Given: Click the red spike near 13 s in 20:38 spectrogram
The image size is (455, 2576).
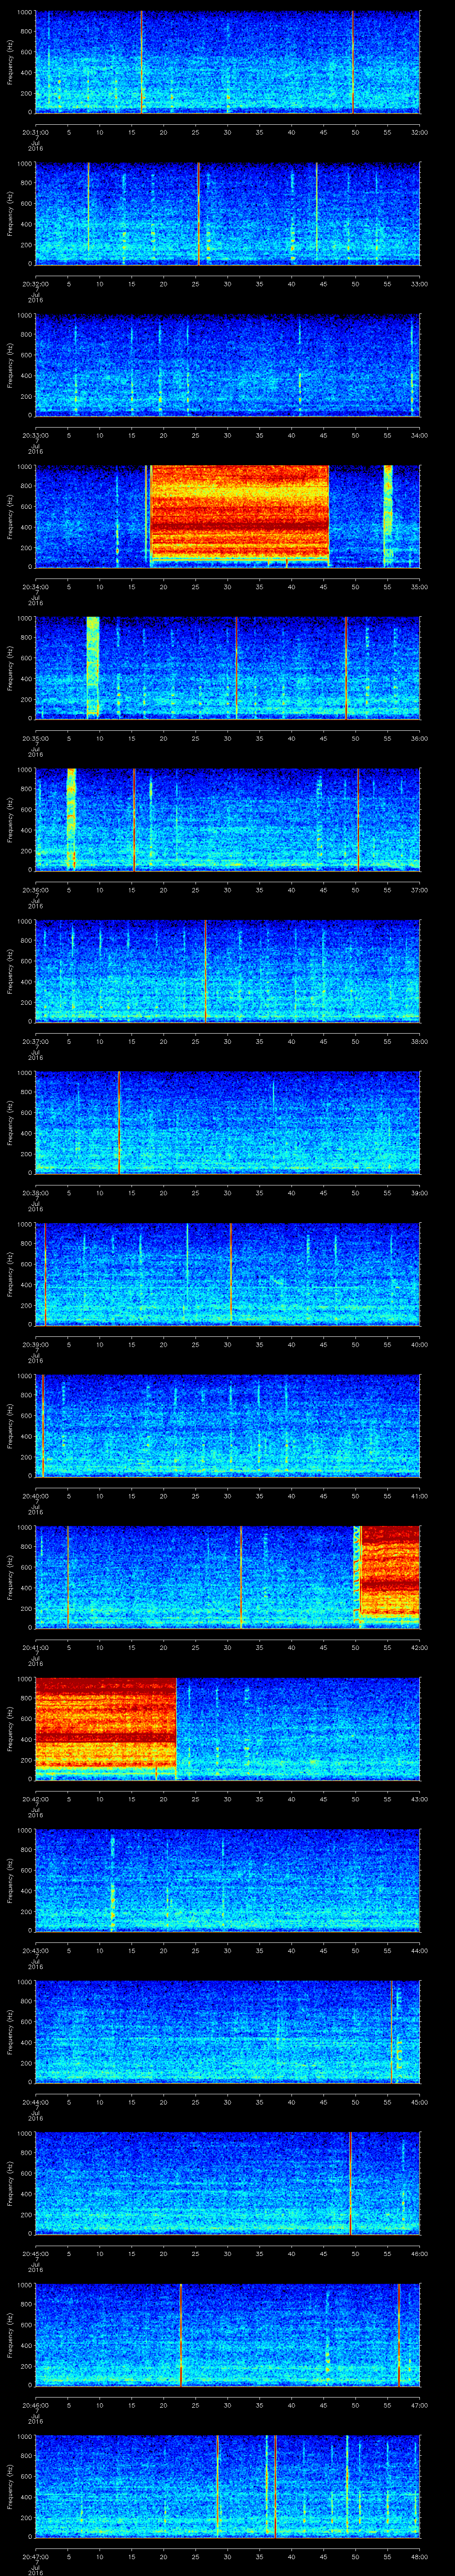Looking at the screenshot, I should click(x=119, y=1122).
